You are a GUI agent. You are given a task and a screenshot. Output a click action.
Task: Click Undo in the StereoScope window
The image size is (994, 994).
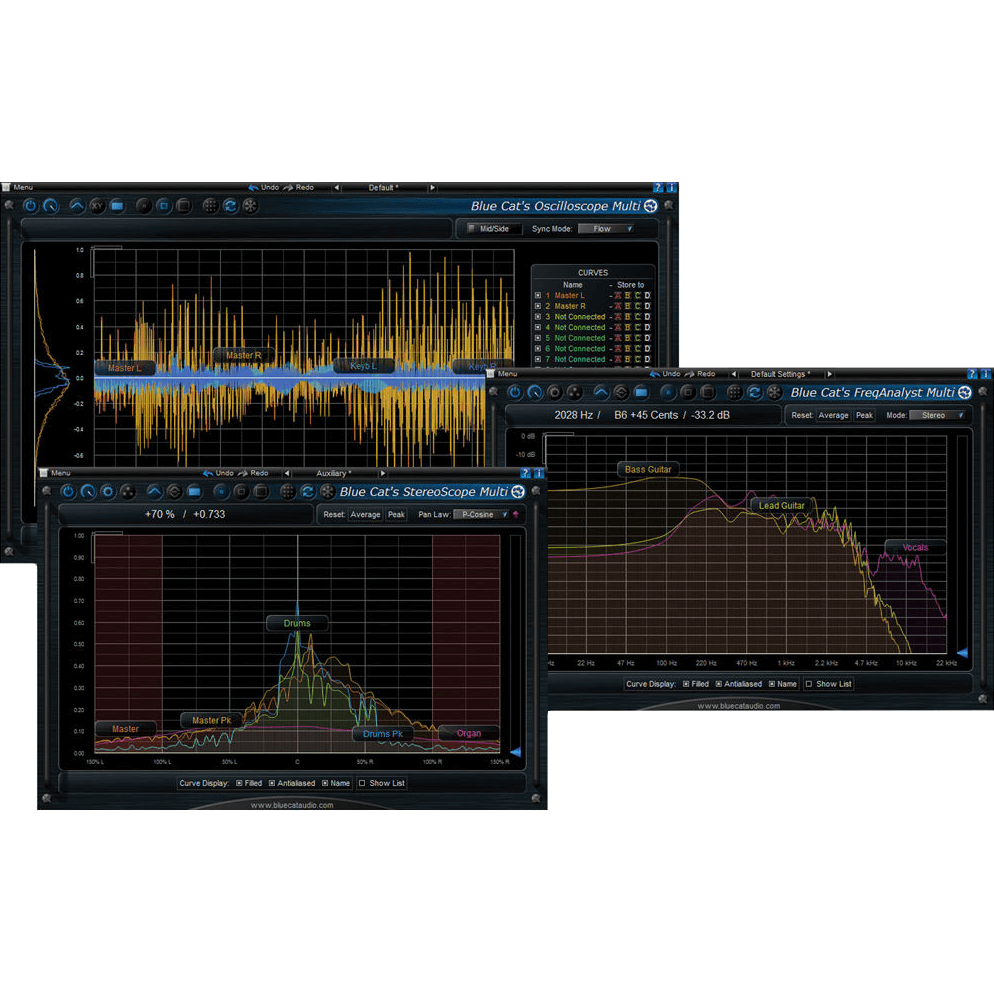click(x=218, y=473)
